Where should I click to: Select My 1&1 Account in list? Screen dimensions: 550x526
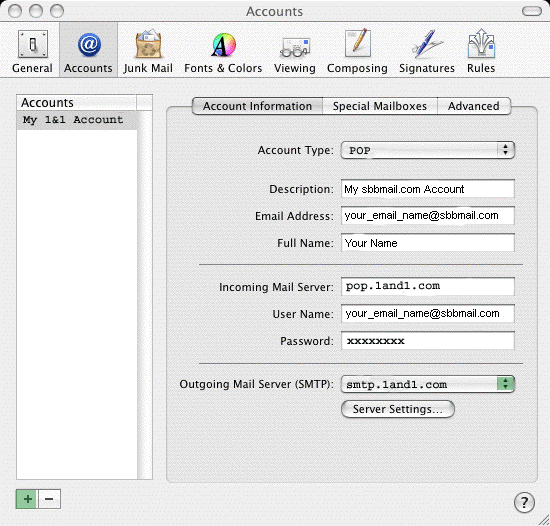coord(77,120)
